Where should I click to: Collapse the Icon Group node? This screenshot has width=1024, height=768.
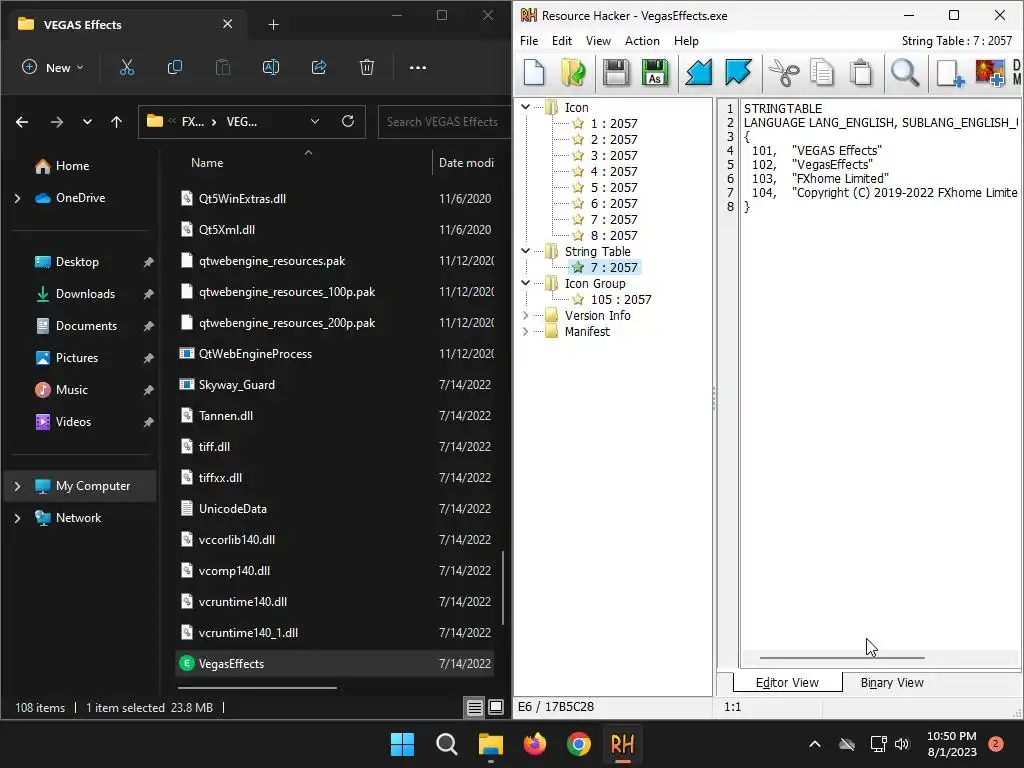point(525,283)
